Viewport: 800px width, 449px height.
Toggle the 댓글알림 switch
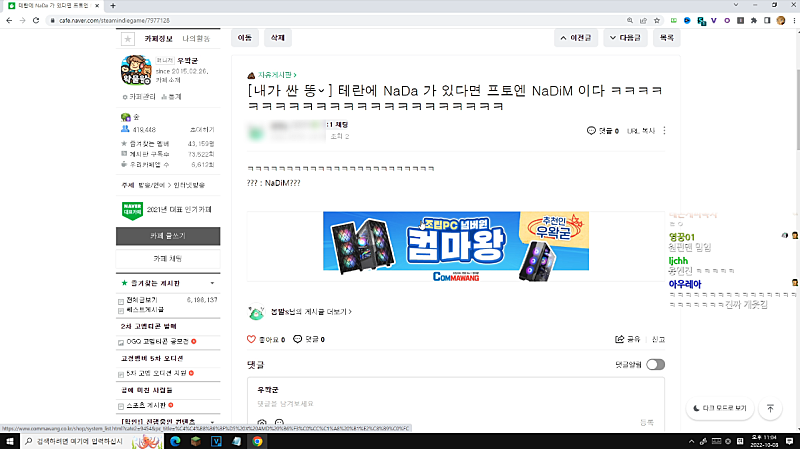(656, 364)
